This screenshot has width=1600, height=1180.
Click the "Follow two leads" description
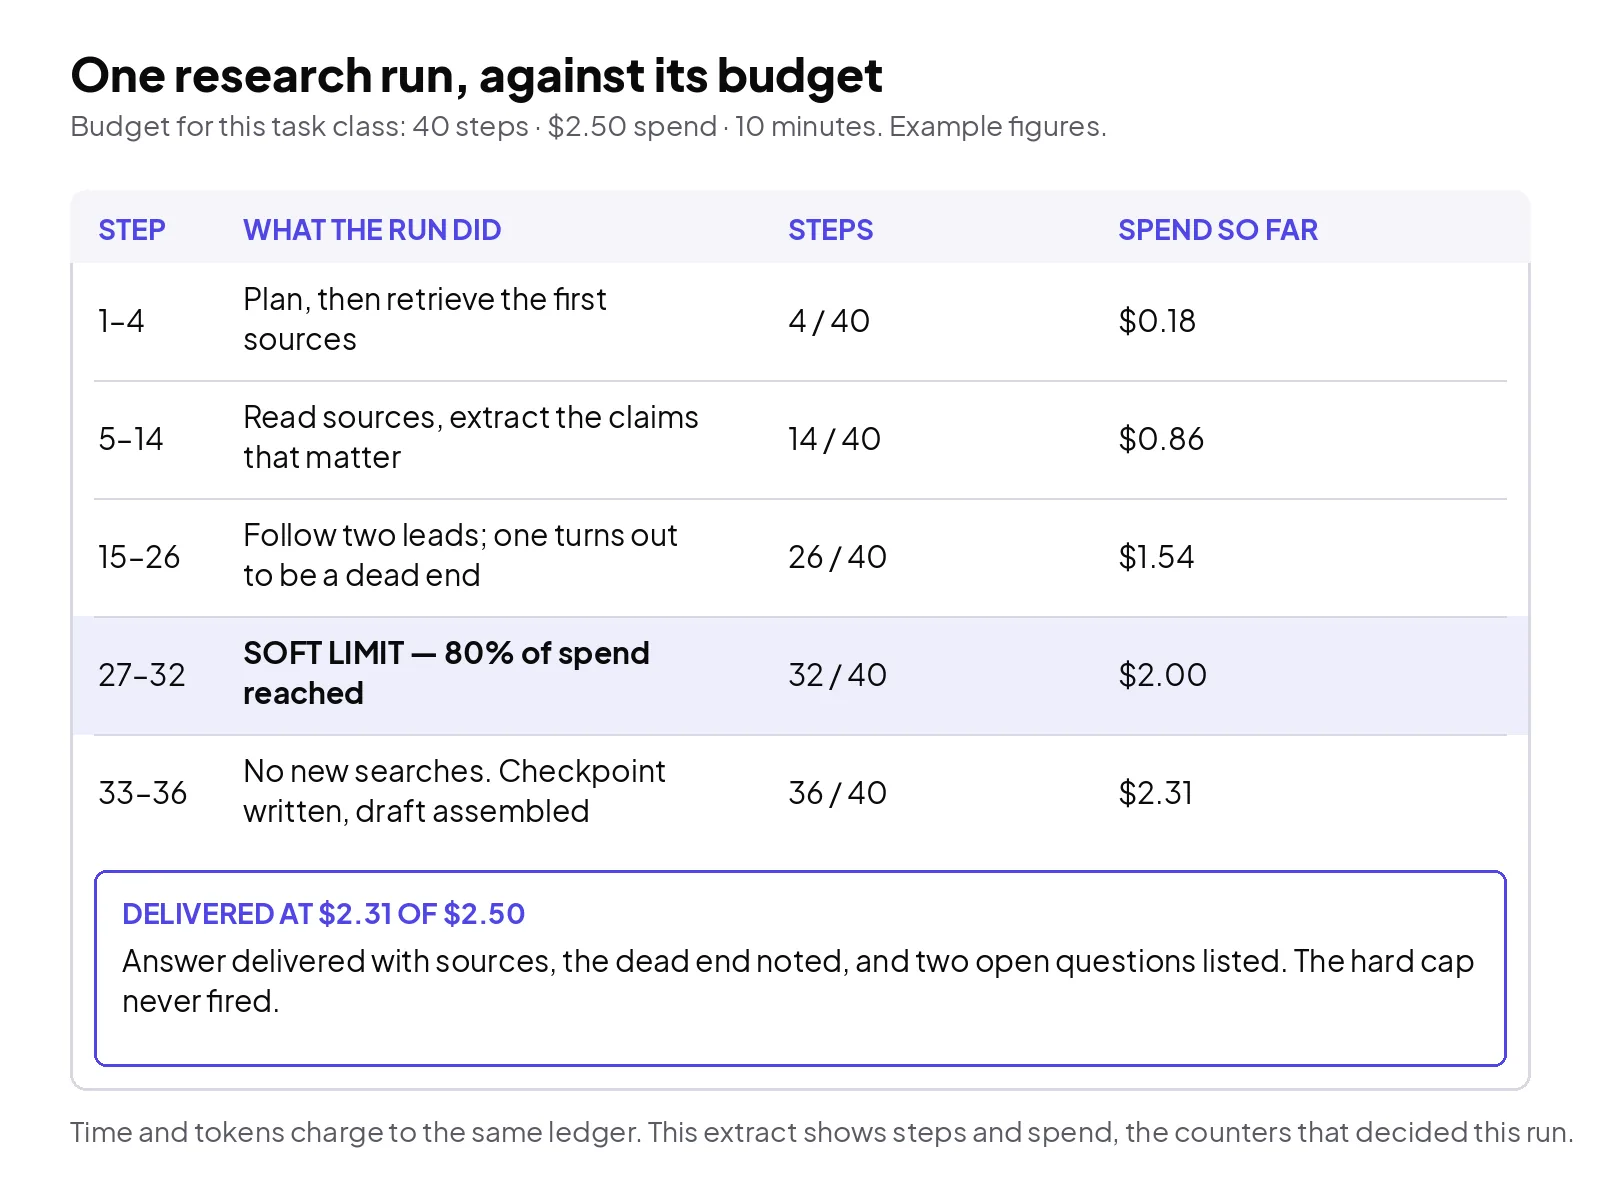[x=460, y=556]
